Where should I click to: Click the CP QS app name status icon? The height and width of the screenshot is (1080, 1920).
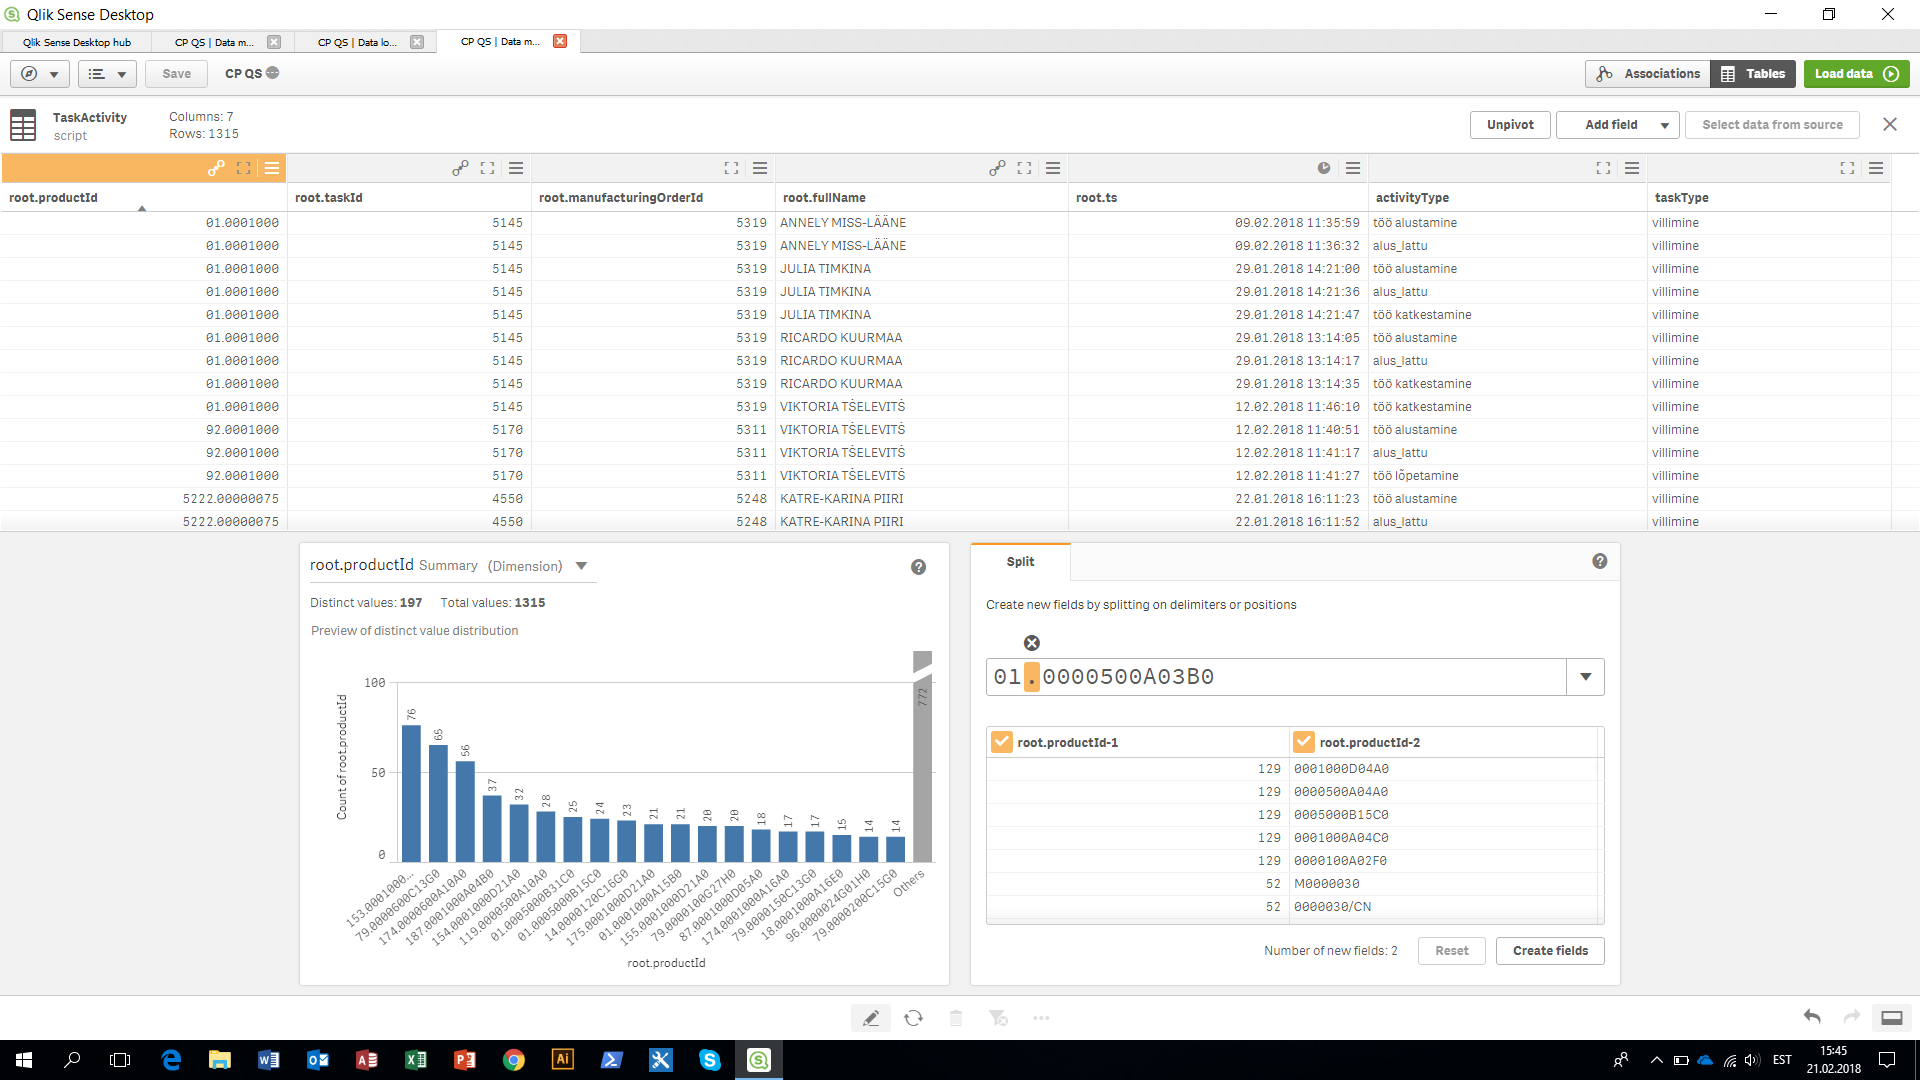273,73
